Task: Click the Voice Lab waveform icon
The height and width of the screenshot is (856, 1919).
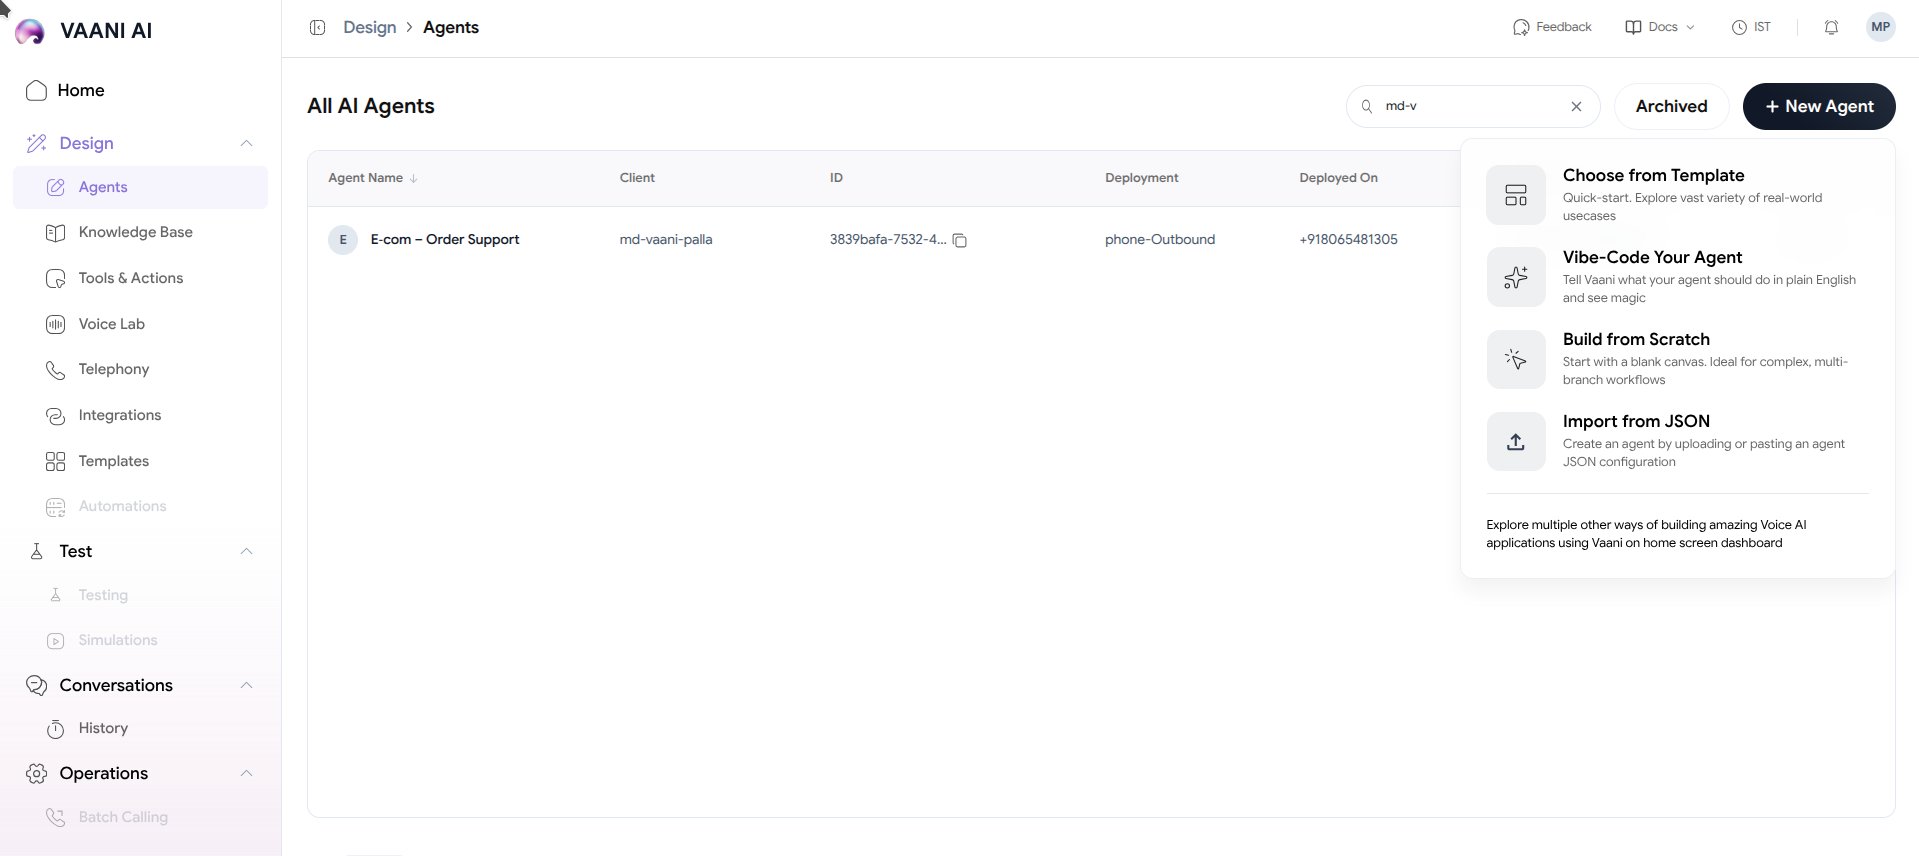Action: click(56, 324)
